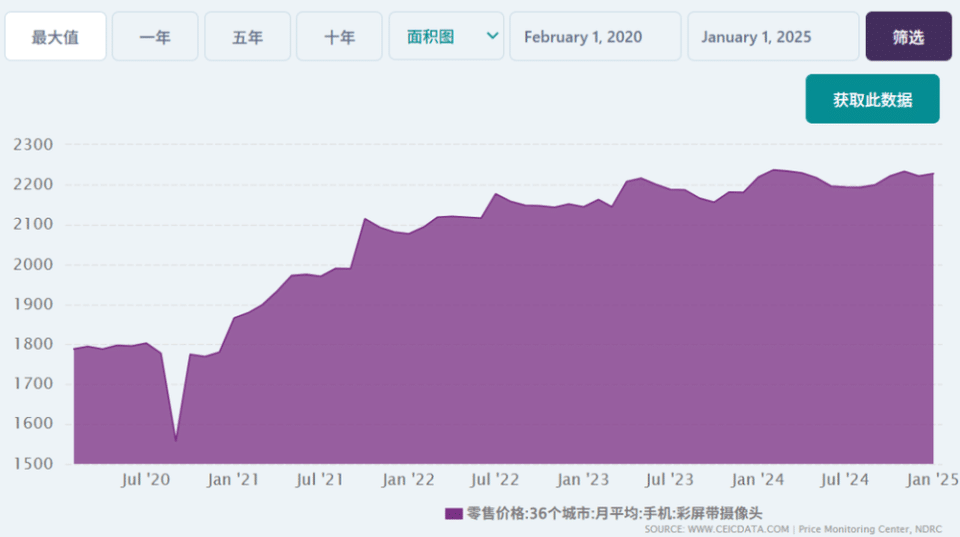Click the January 1, 2025 end date field

(x=772, y=37)
